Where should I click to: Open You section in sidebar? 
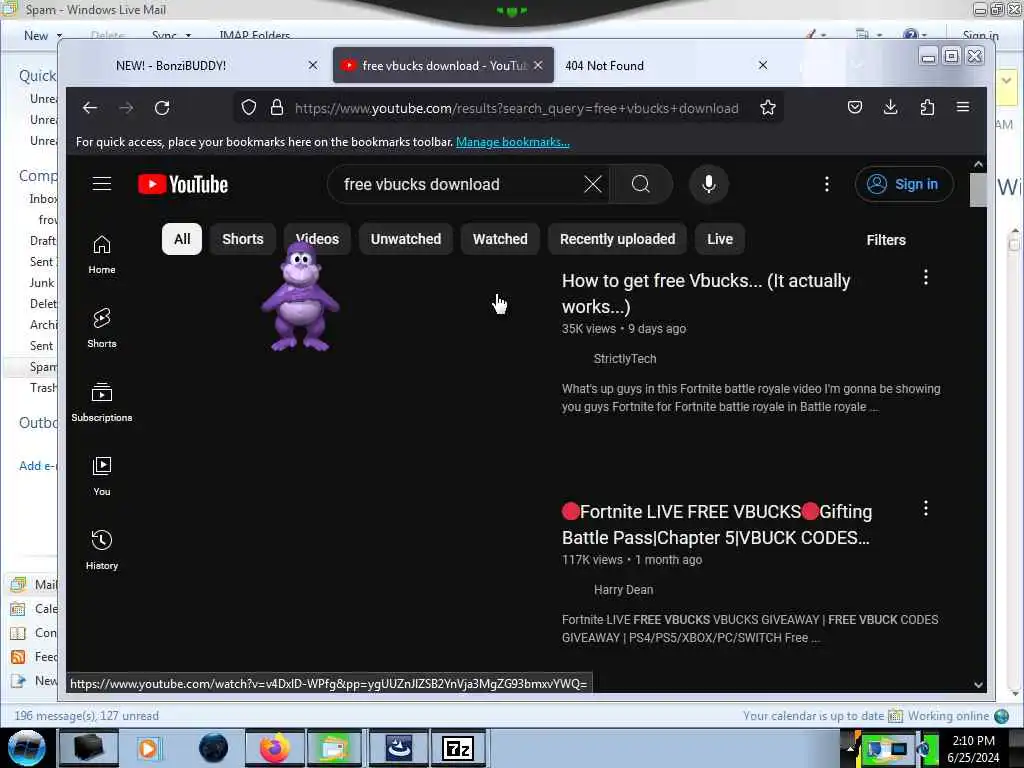coord(102,477)
